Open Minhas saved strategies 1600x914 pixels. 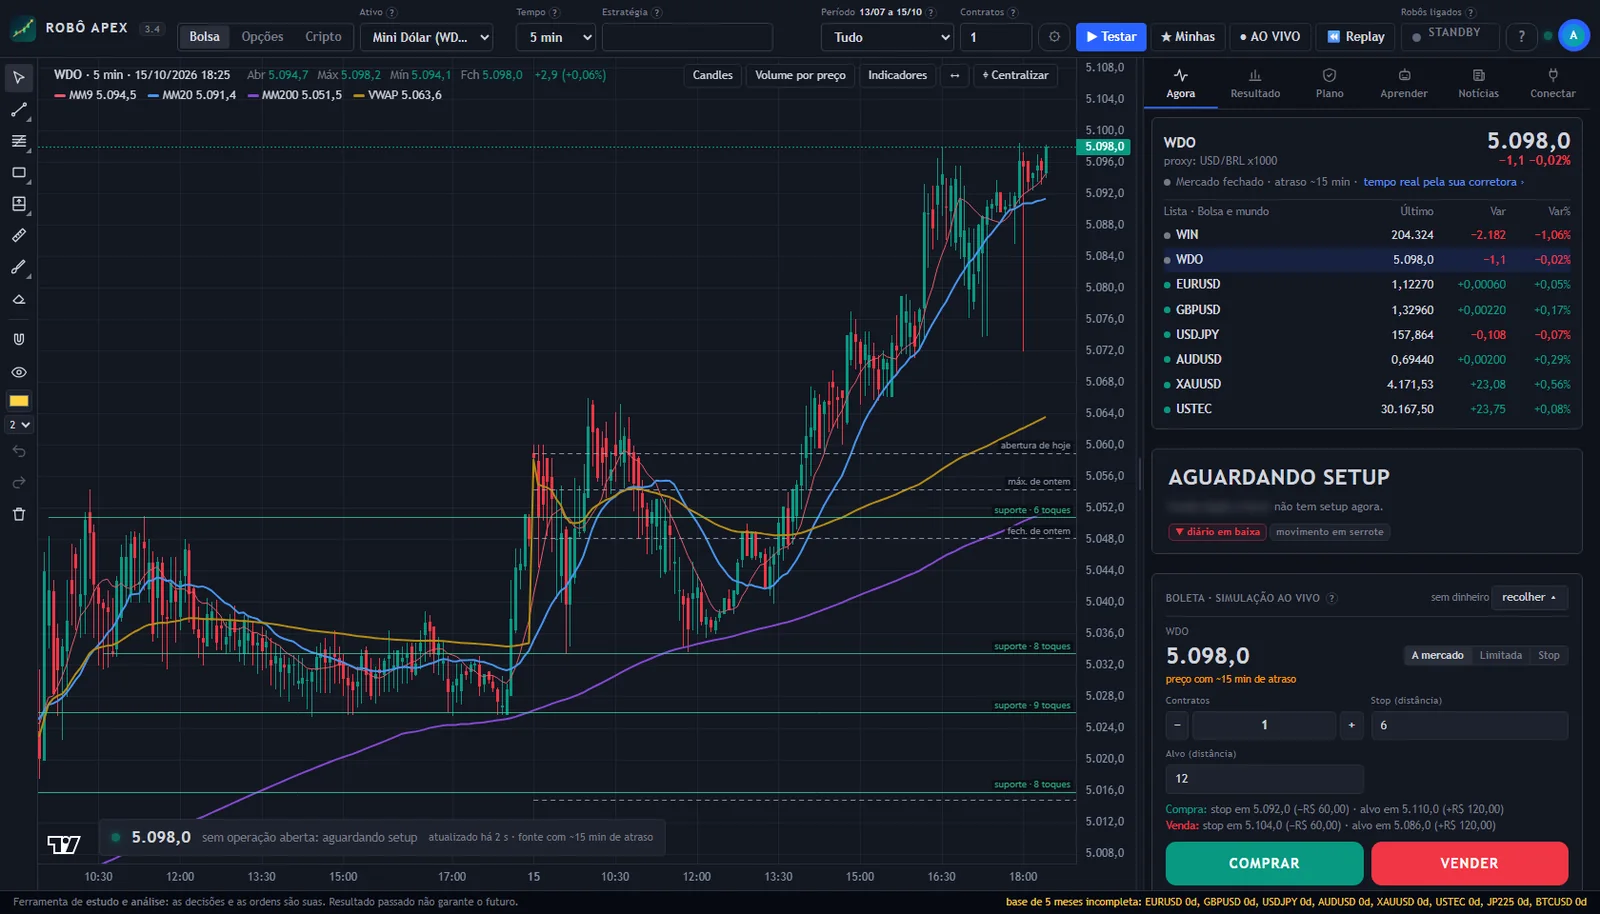coord(1188,37)
